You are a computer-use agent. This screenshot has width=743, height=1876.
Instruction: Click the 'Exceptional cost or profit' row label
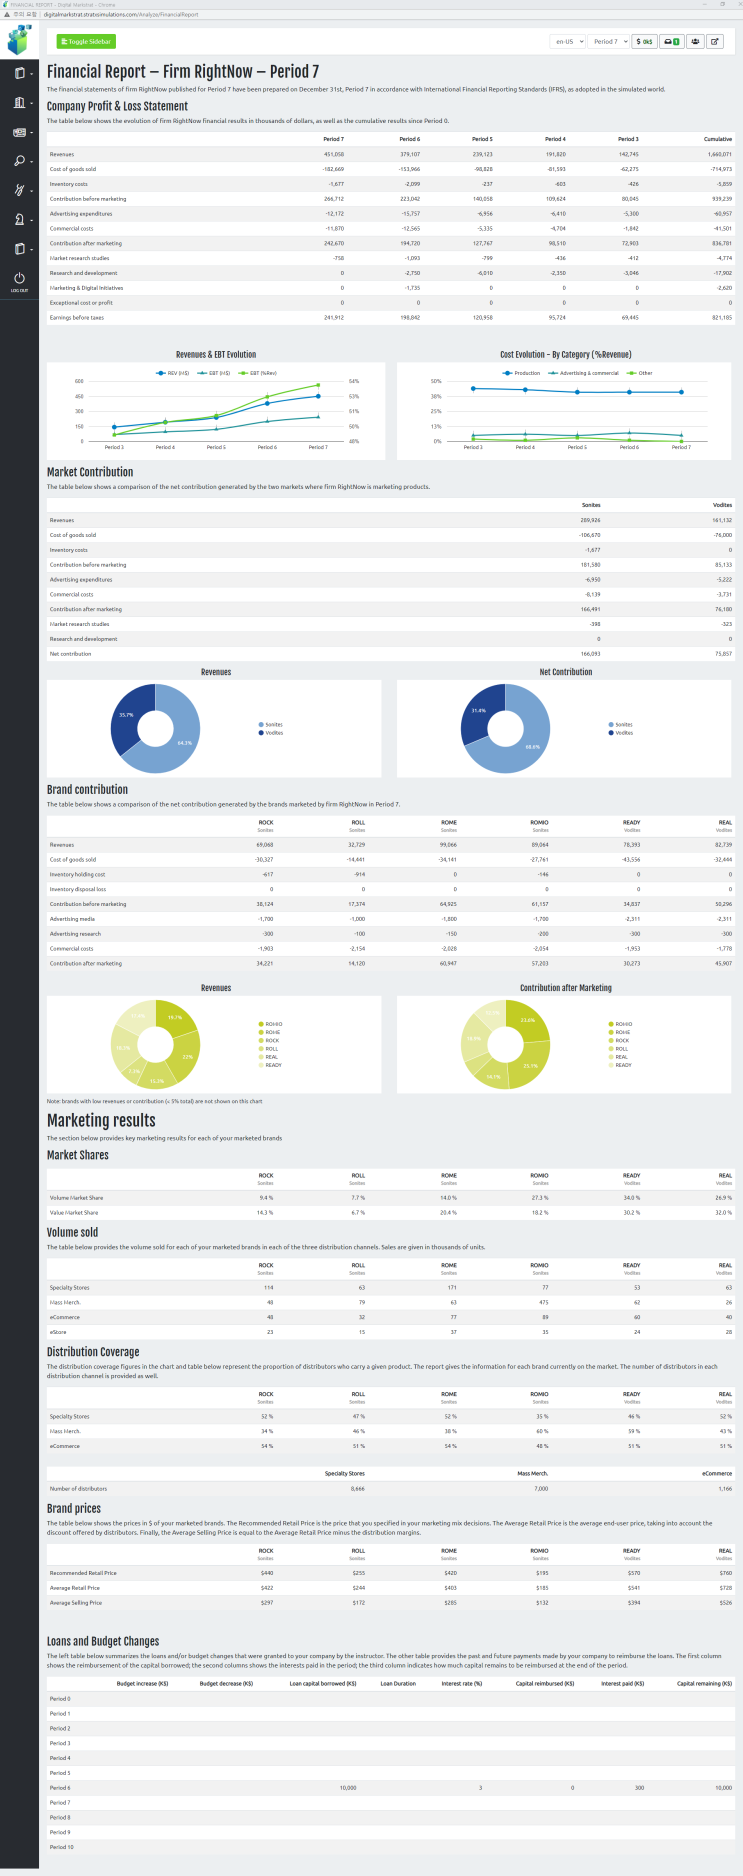click(x=81, y=303)
